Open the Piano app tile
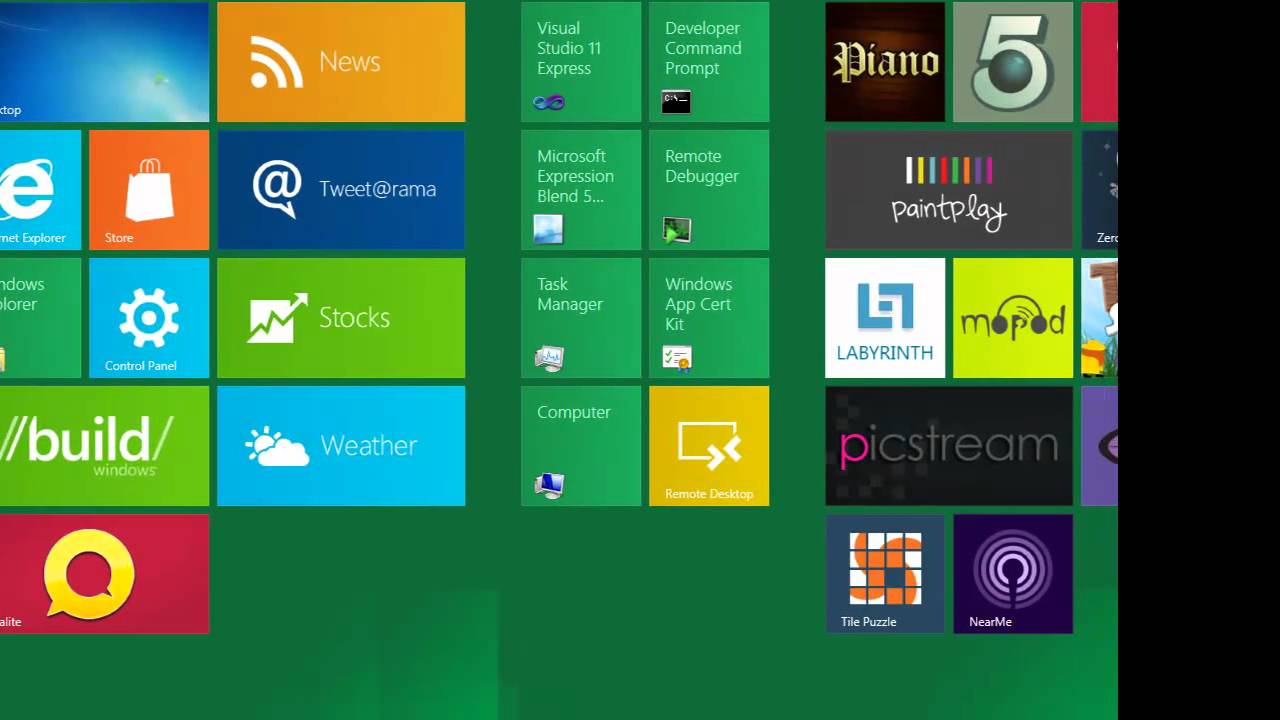Image resolution: width=1280 pixels, height=720 pixels. point(885,62)
